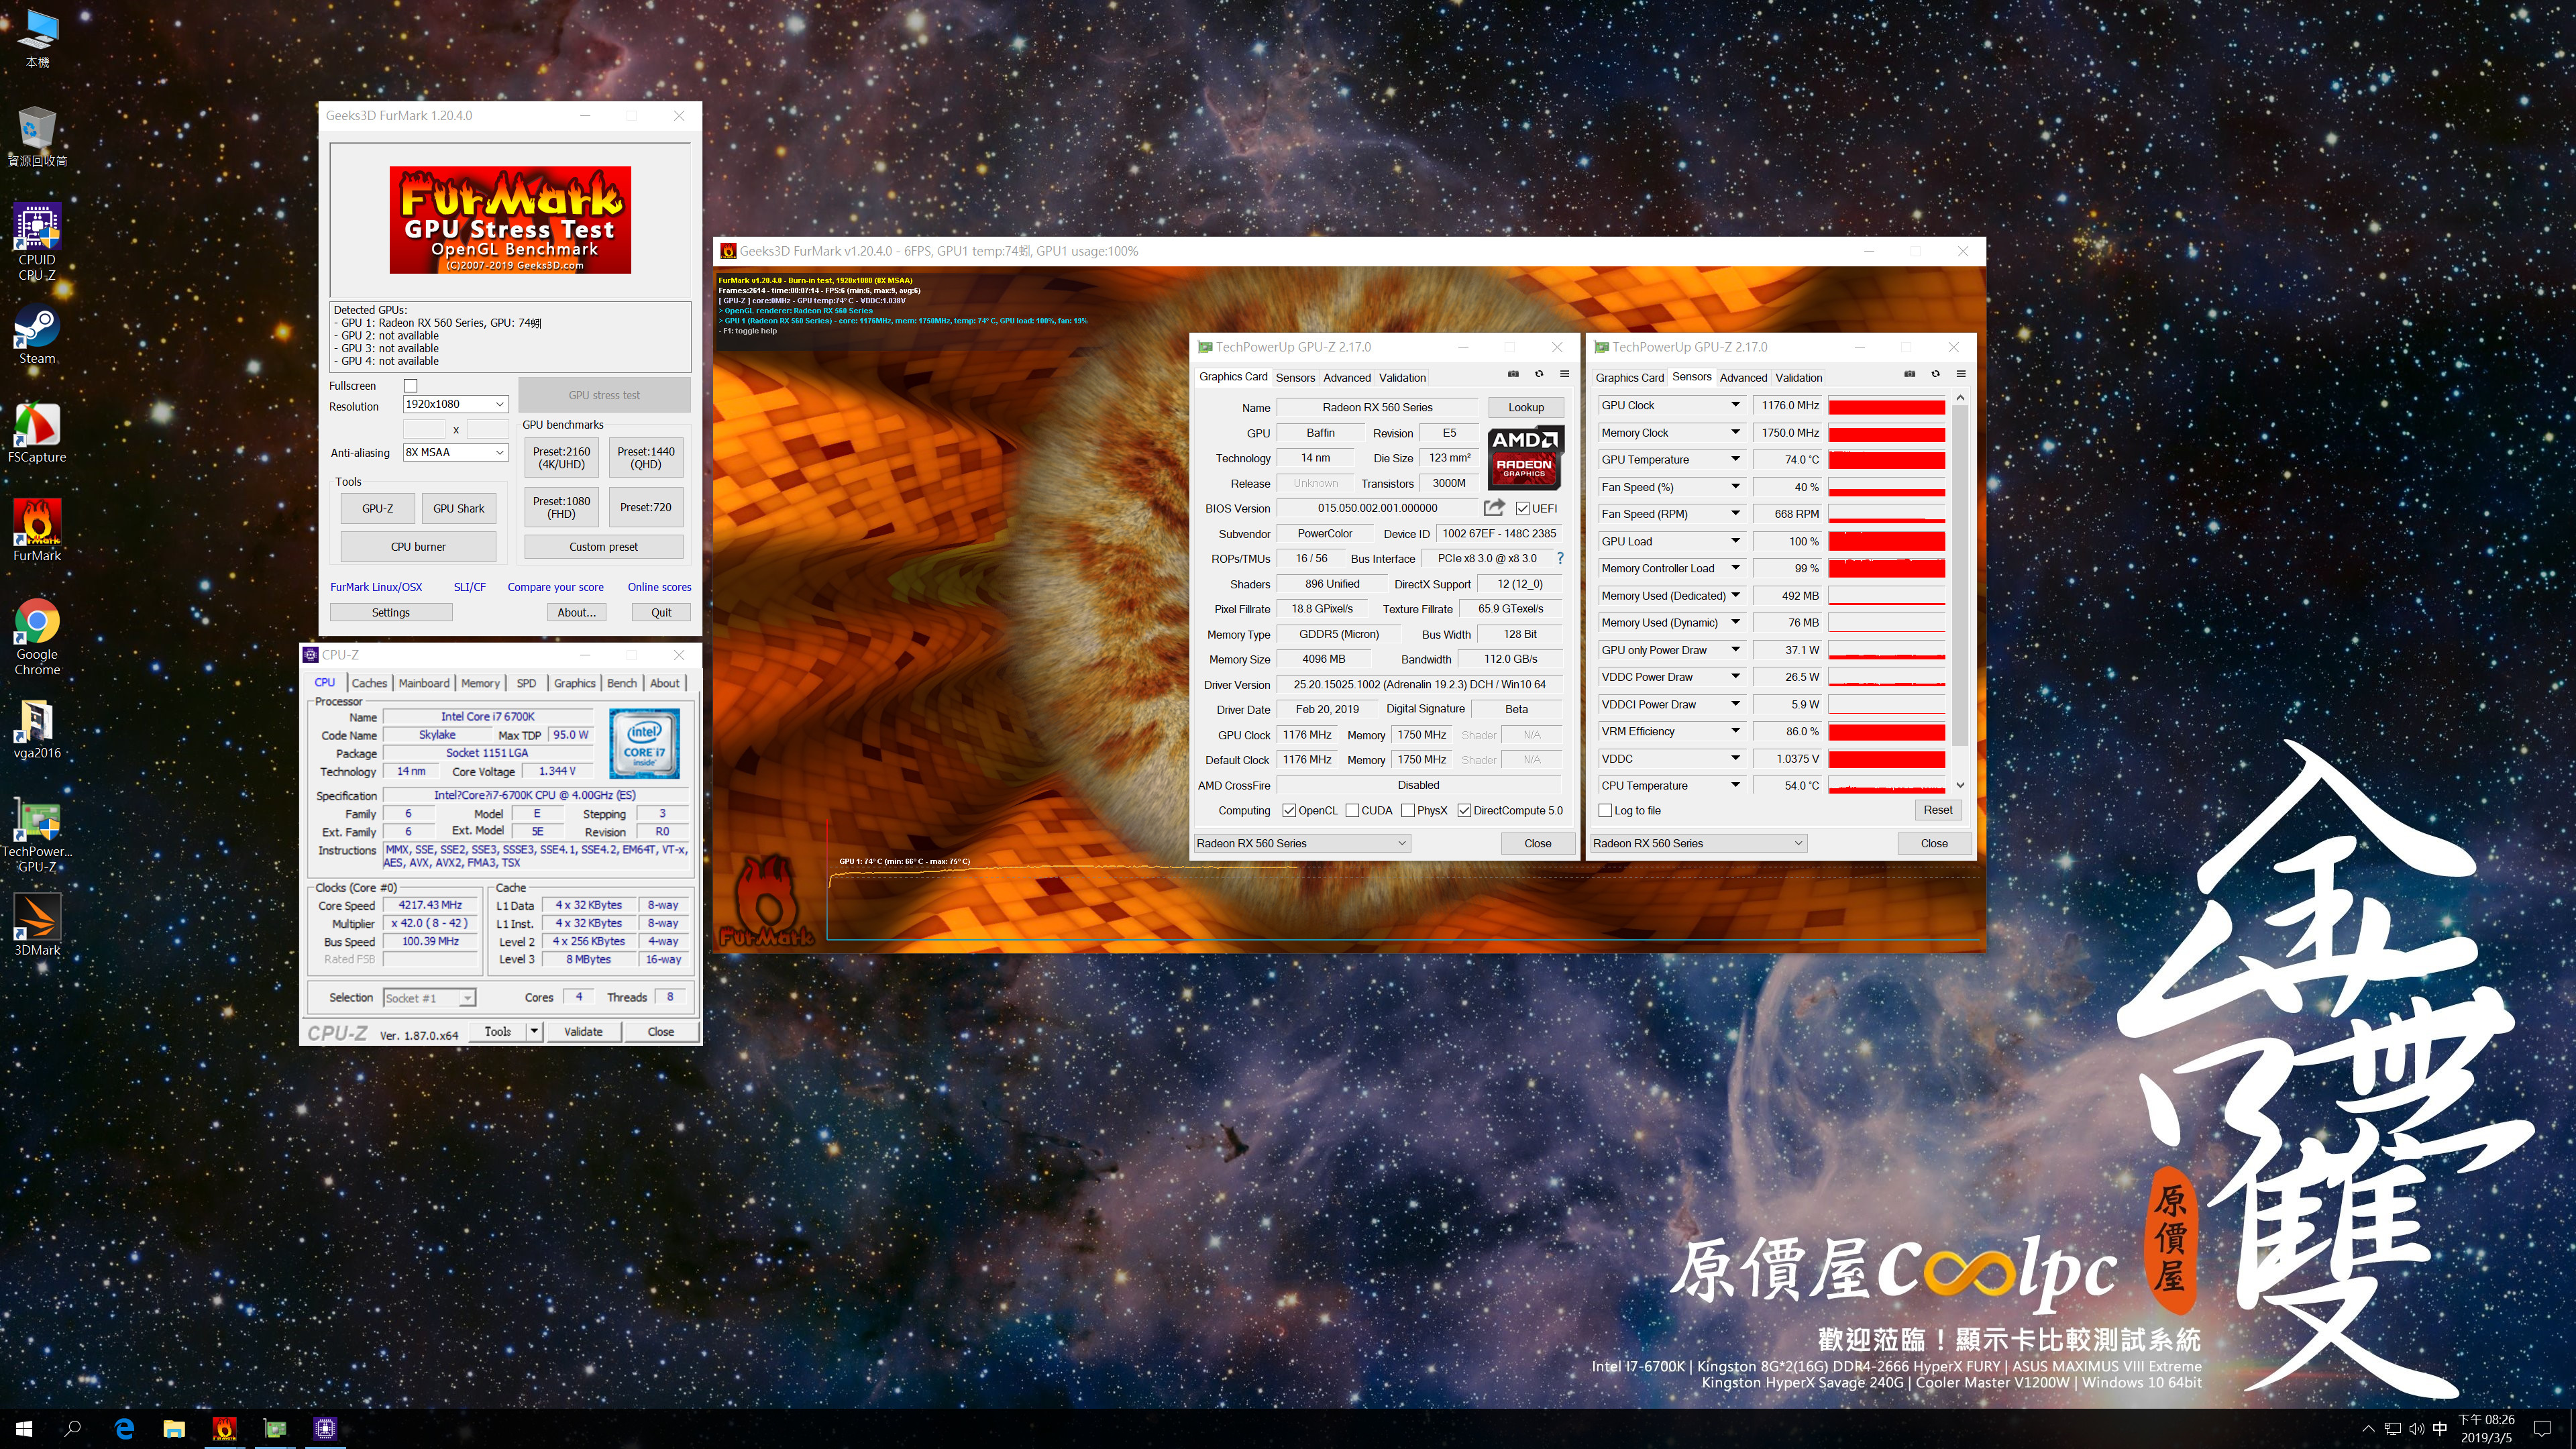
Task: Click screenshot camera icon in GPU-Z Sensors window
Action: [x=1909, y=374]
